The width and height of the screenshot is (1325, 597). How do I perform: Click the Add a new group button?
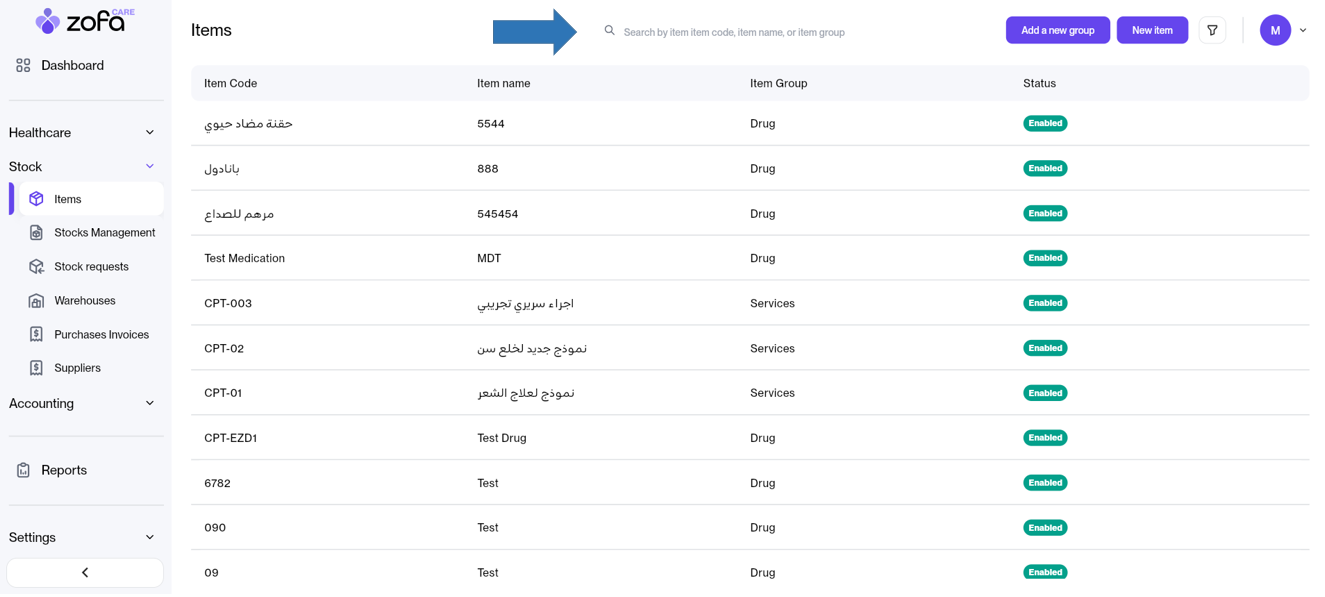[x=1057, y=31]
